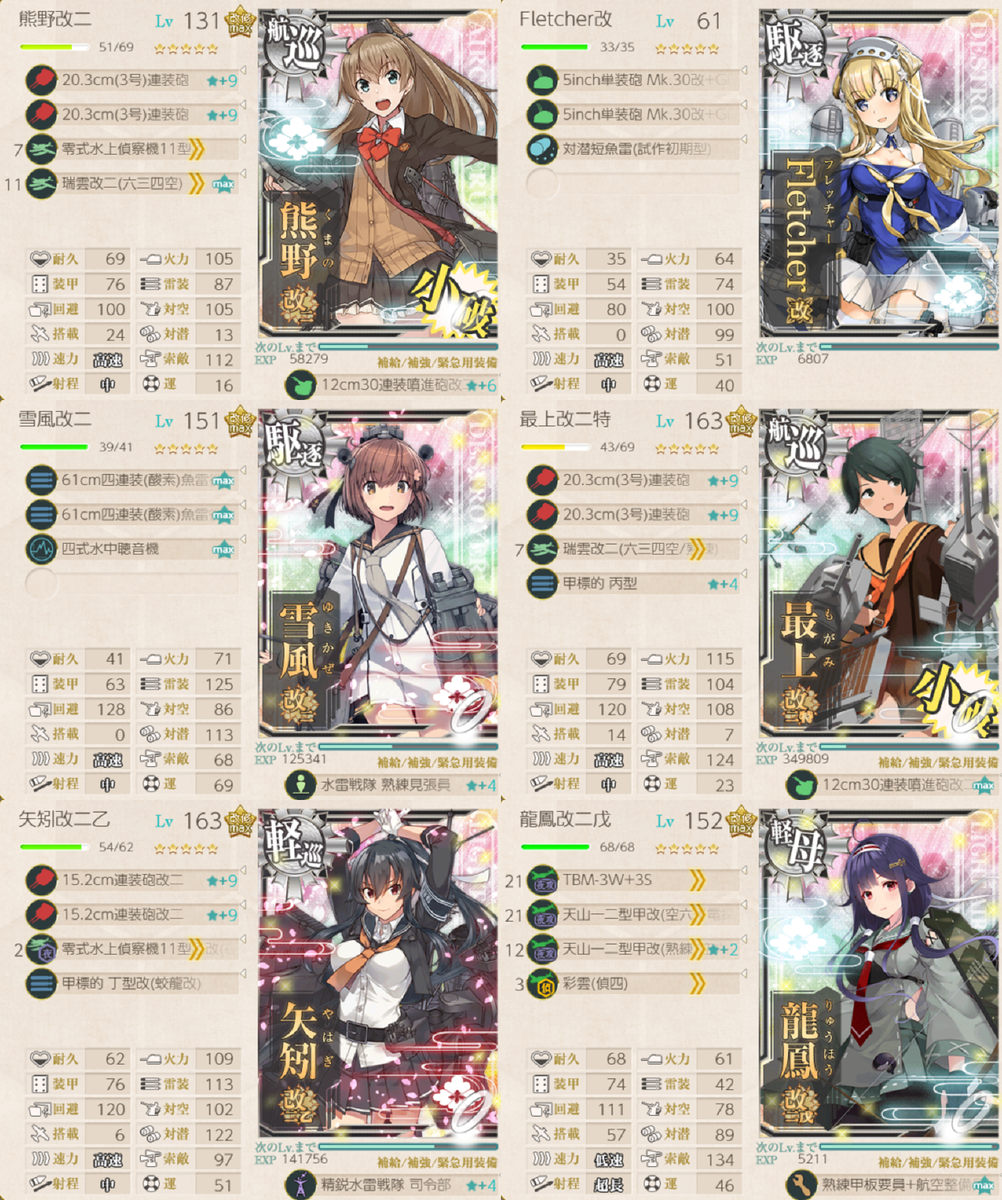1002x1200 pixels.
Task: Open Yahagi's first 15.2cm連装砲改二 slot
Action: point(132,881)
